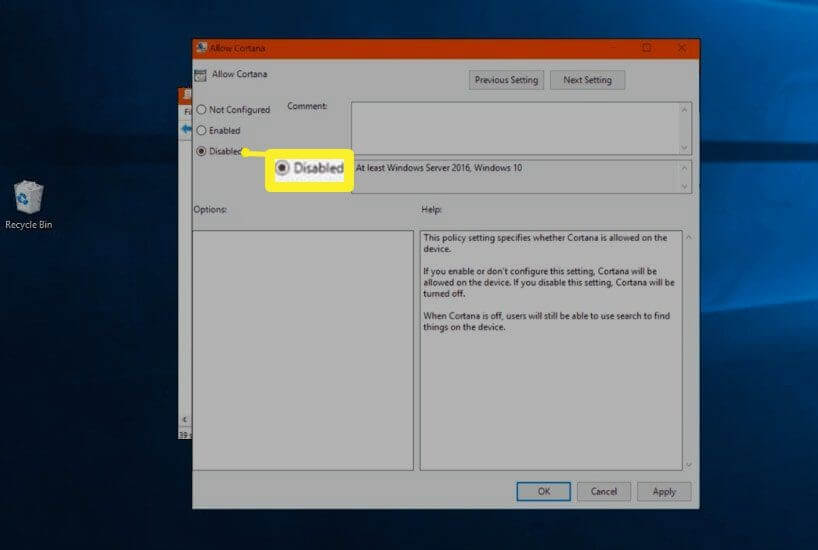The height and width of the screenshot is (550, 818).
Task: Click the Help pane down scroll arrow
Action: pyautogui.click(x=689, y=464)
